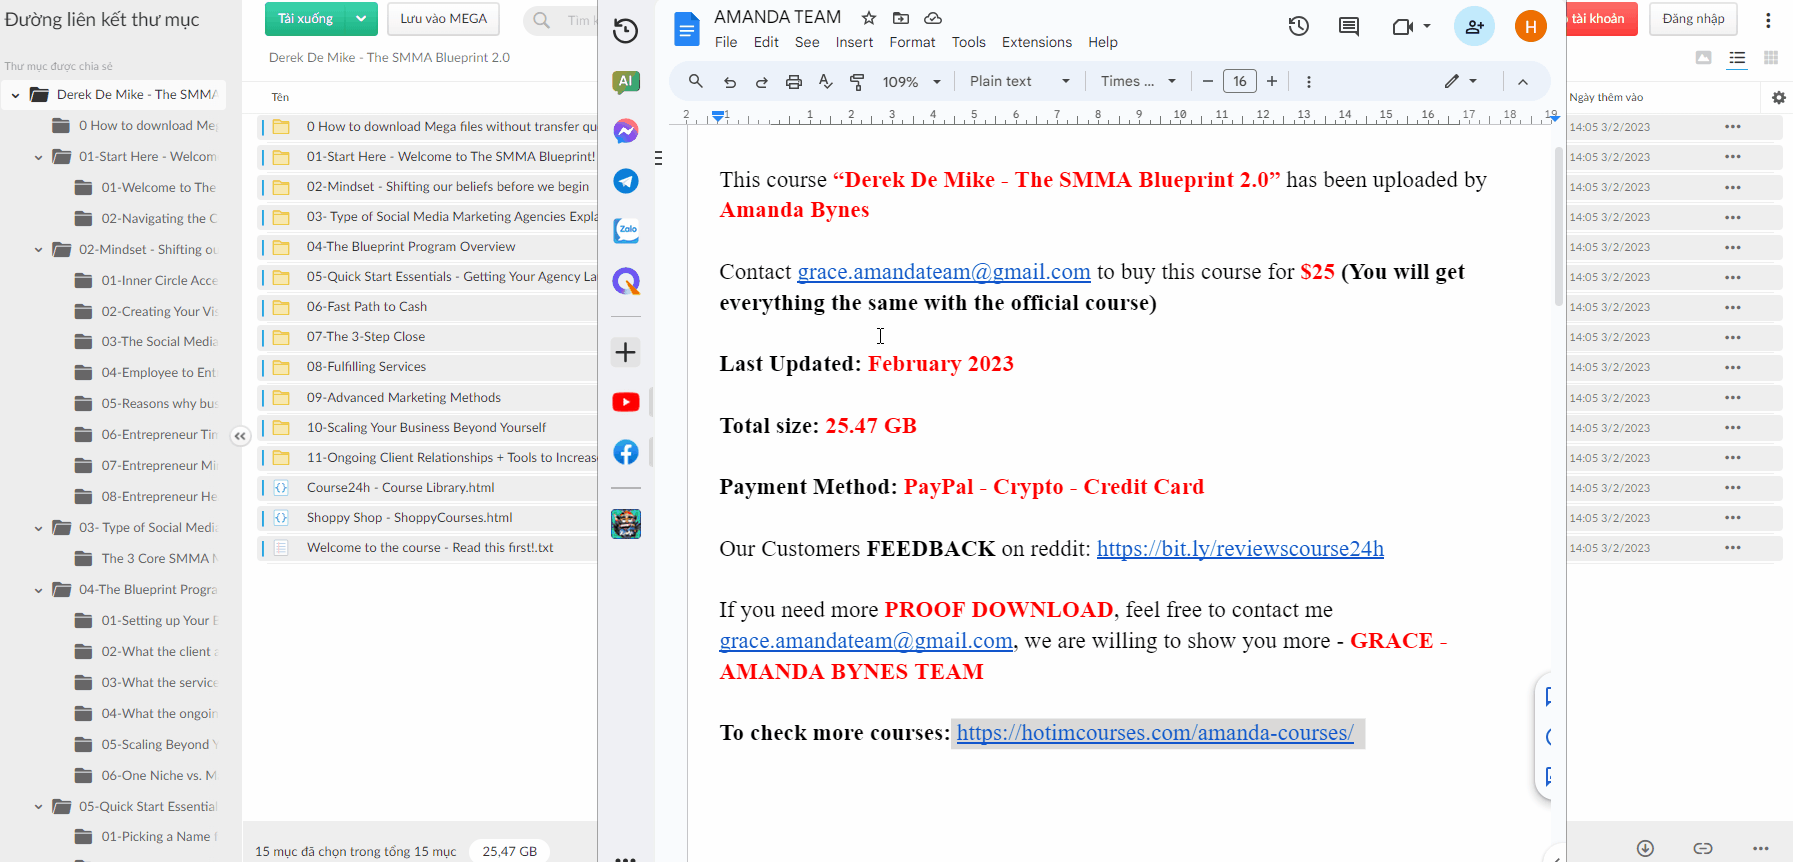Switch MEGA to list view

(x=1737, y=59)
